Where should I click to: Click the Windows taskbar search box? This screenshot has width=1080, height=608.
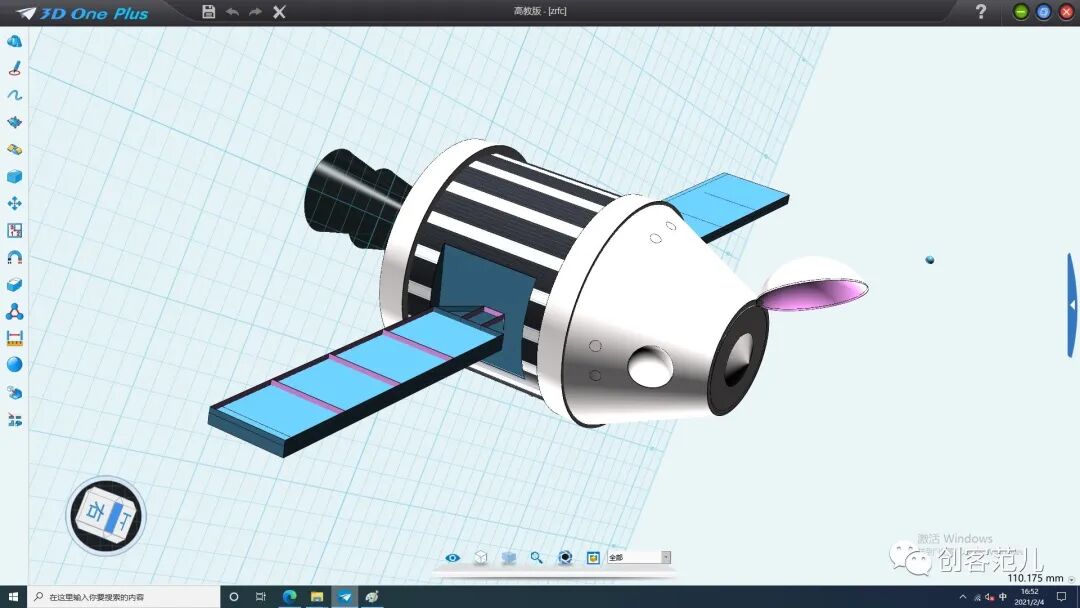click(x=124, y=597)
